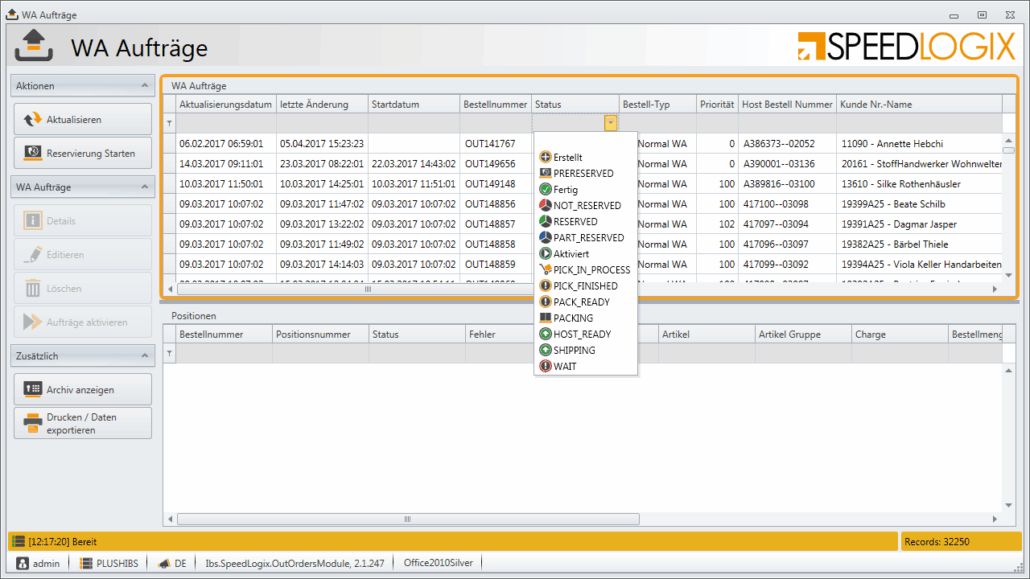The width and height of the screenshot is (1030, 579).
Task: Click the PICK_IN_PROCESS cart icon
Action: click(545, 270)
